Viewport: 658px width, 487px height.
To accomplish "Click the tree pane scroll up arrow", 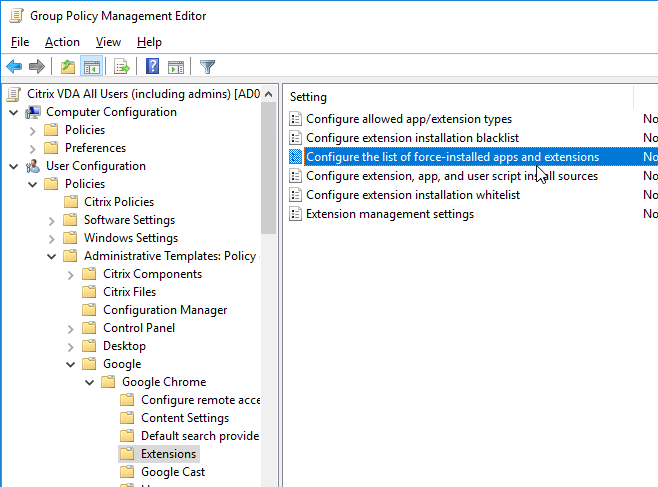I will tap(269, 94).
